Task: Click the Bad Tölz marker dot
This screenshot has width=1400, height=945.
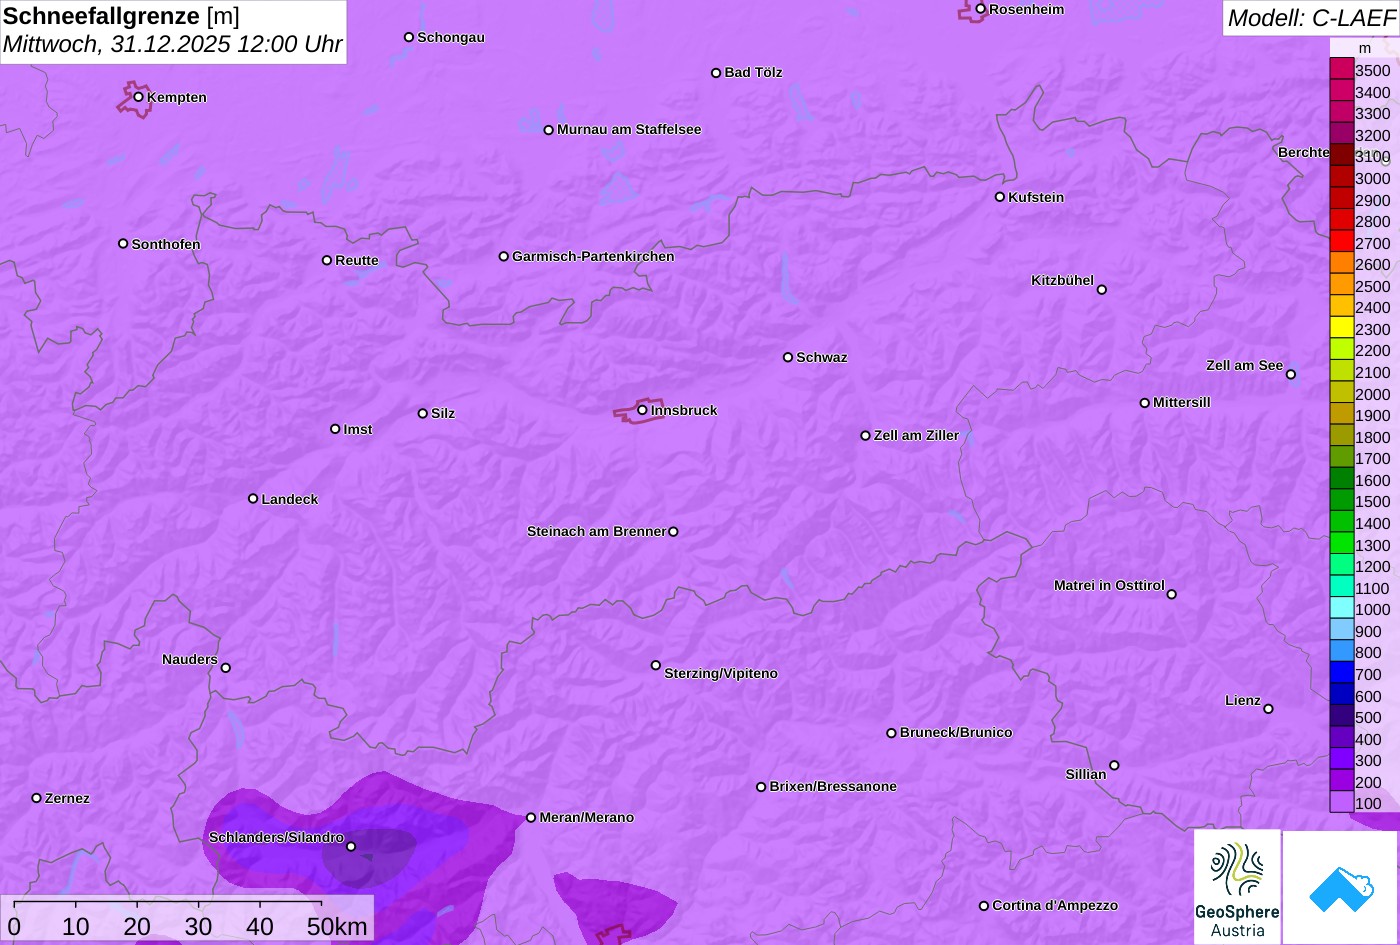Action: (x=716, y=73)
